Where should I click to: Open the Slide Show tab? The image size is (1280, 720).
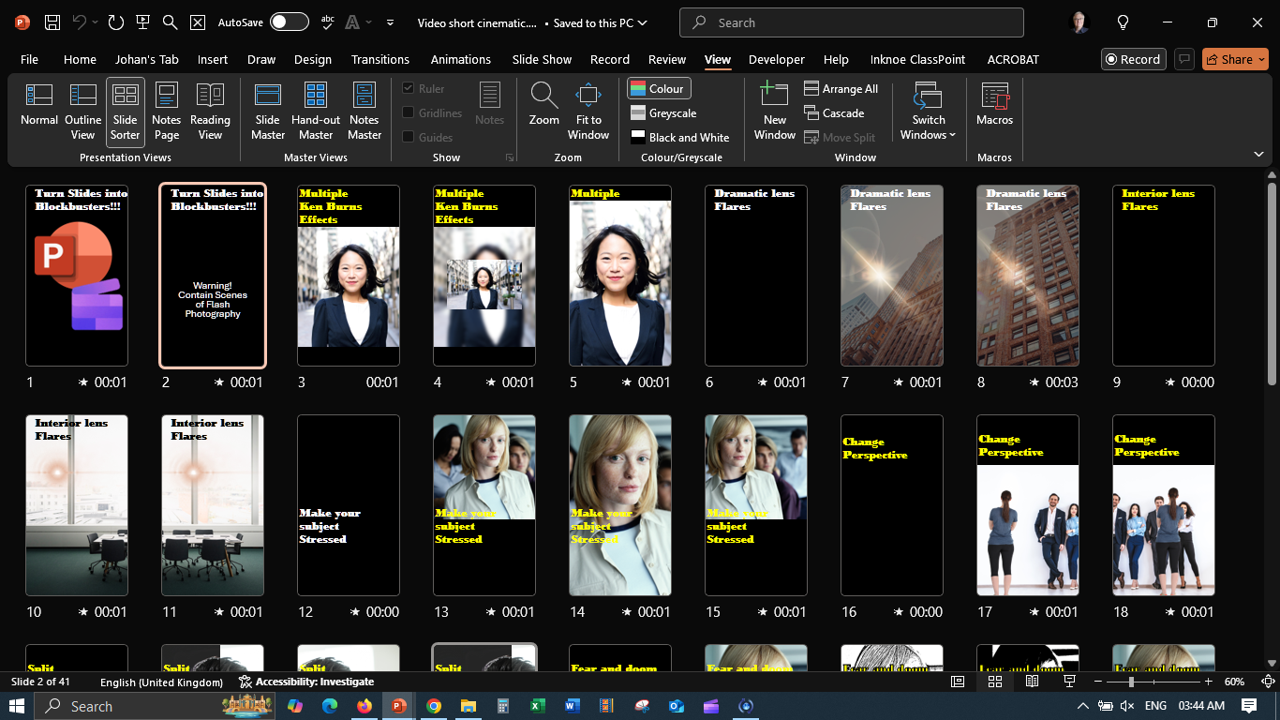[x=542, y=59]
